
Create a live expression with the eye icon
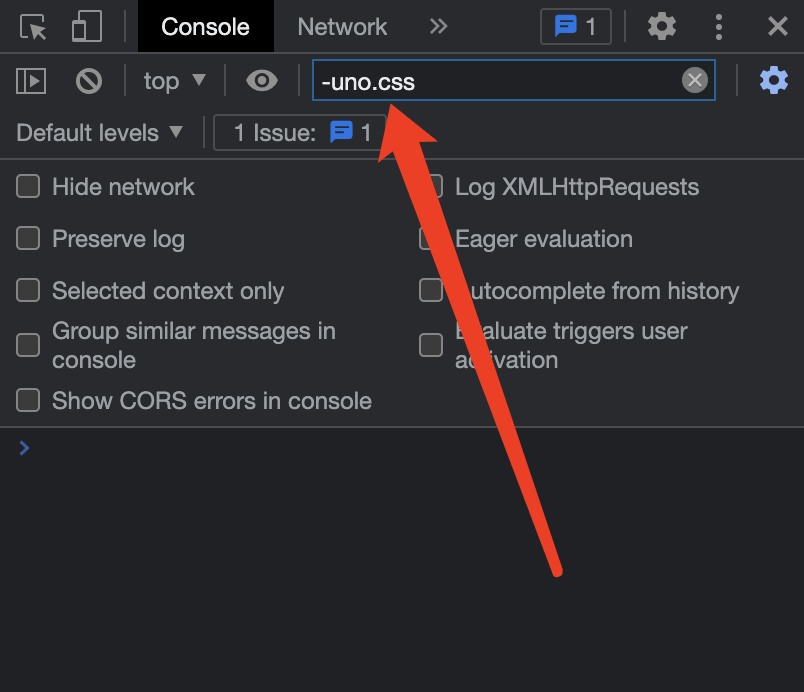[262, 81]
